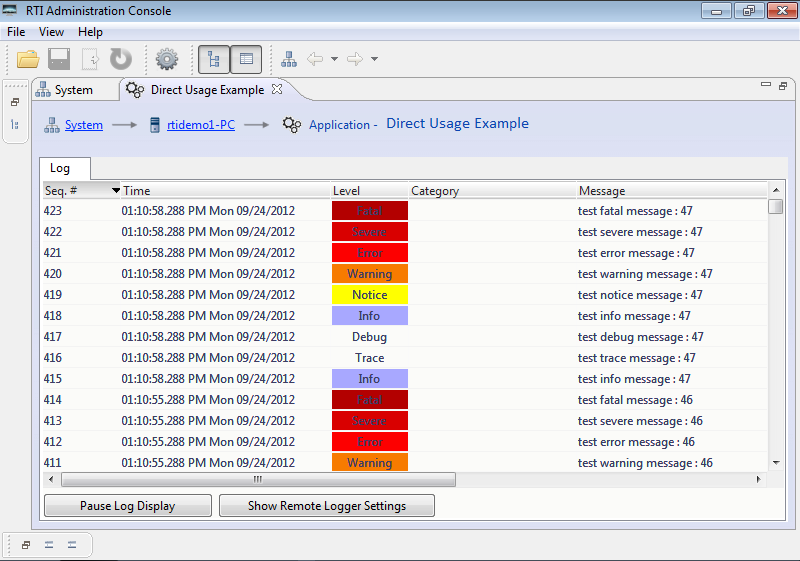Close the Direct Usage Example tab

click(277, 89)
